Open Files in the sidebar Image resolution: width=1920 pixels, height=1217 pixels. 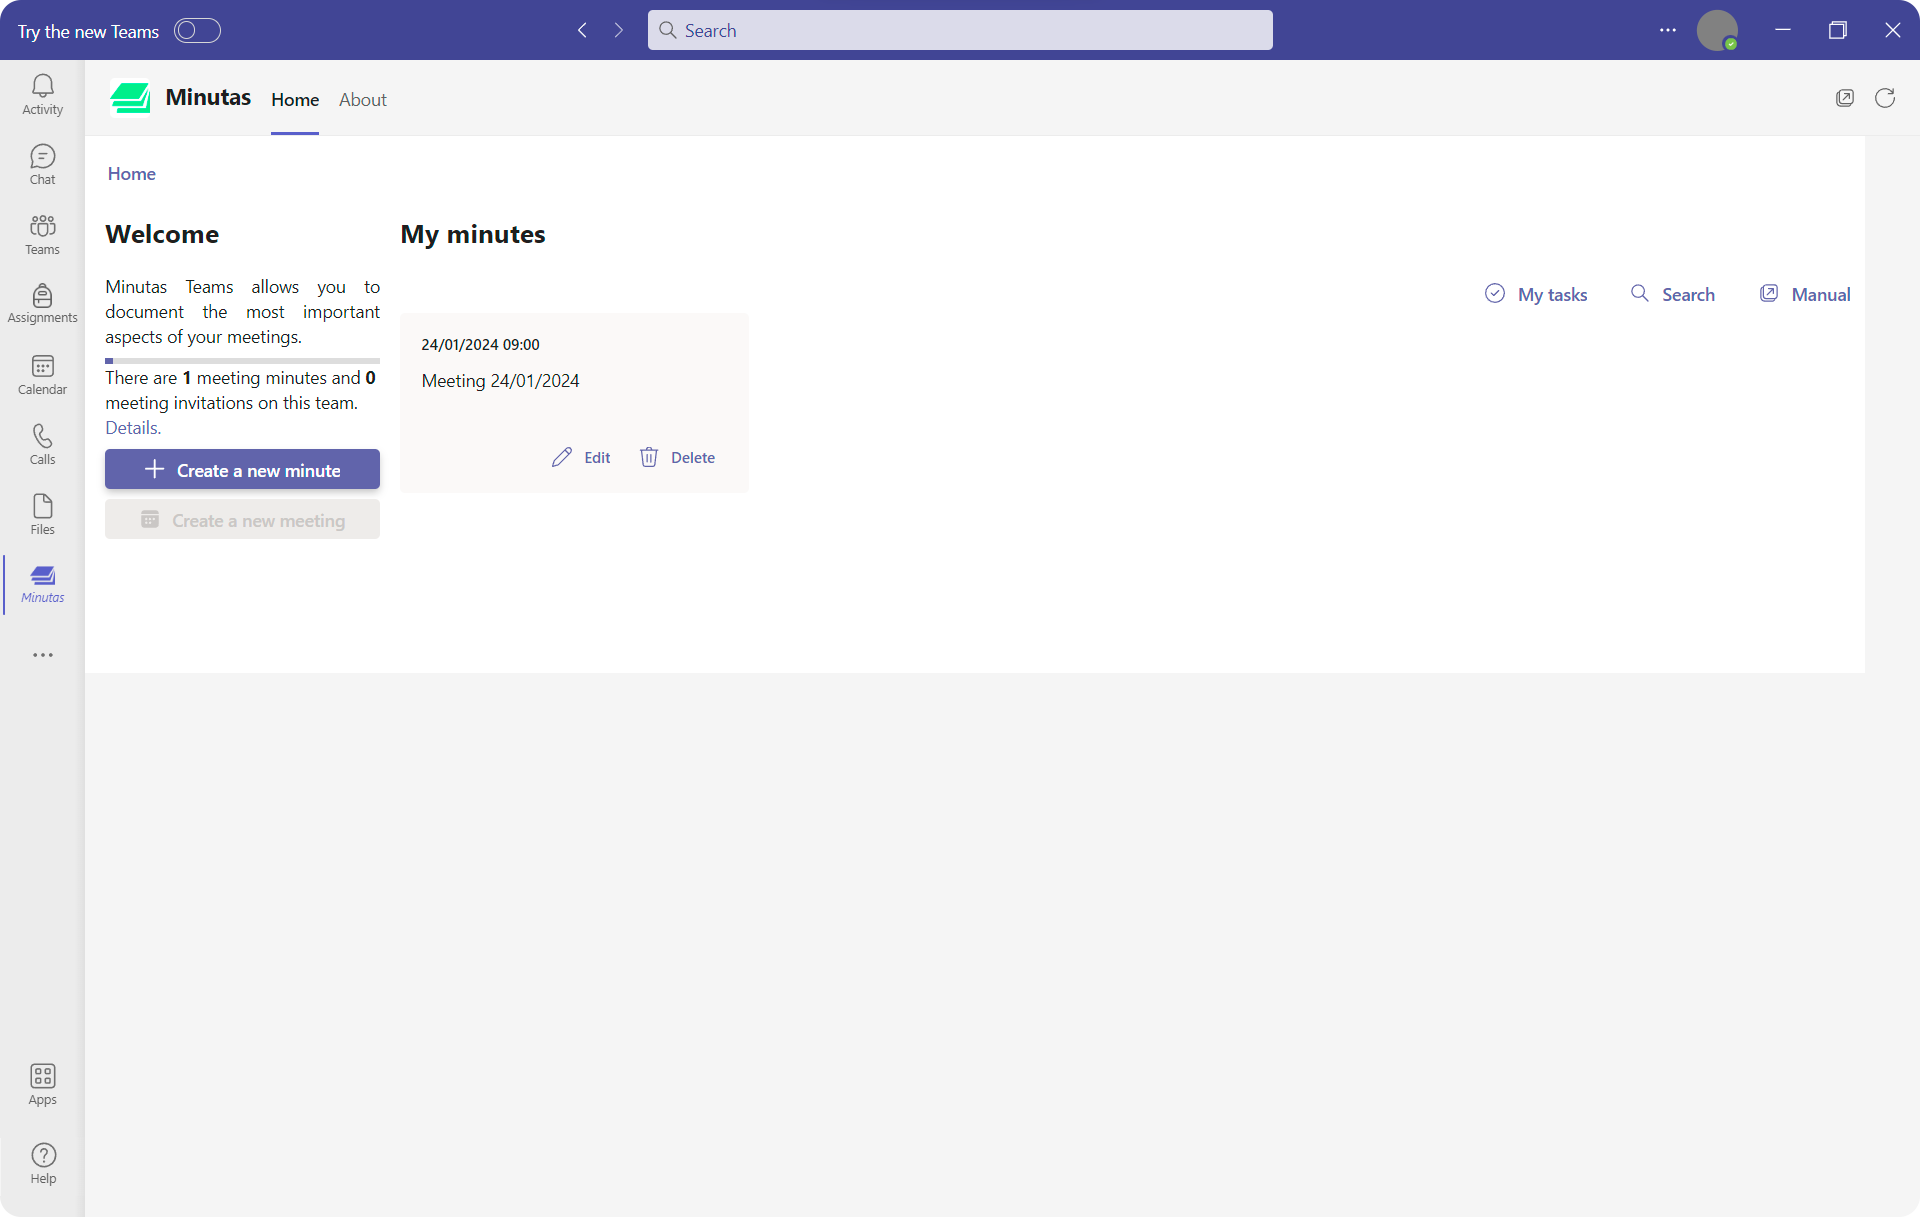(x=42, y=515)
